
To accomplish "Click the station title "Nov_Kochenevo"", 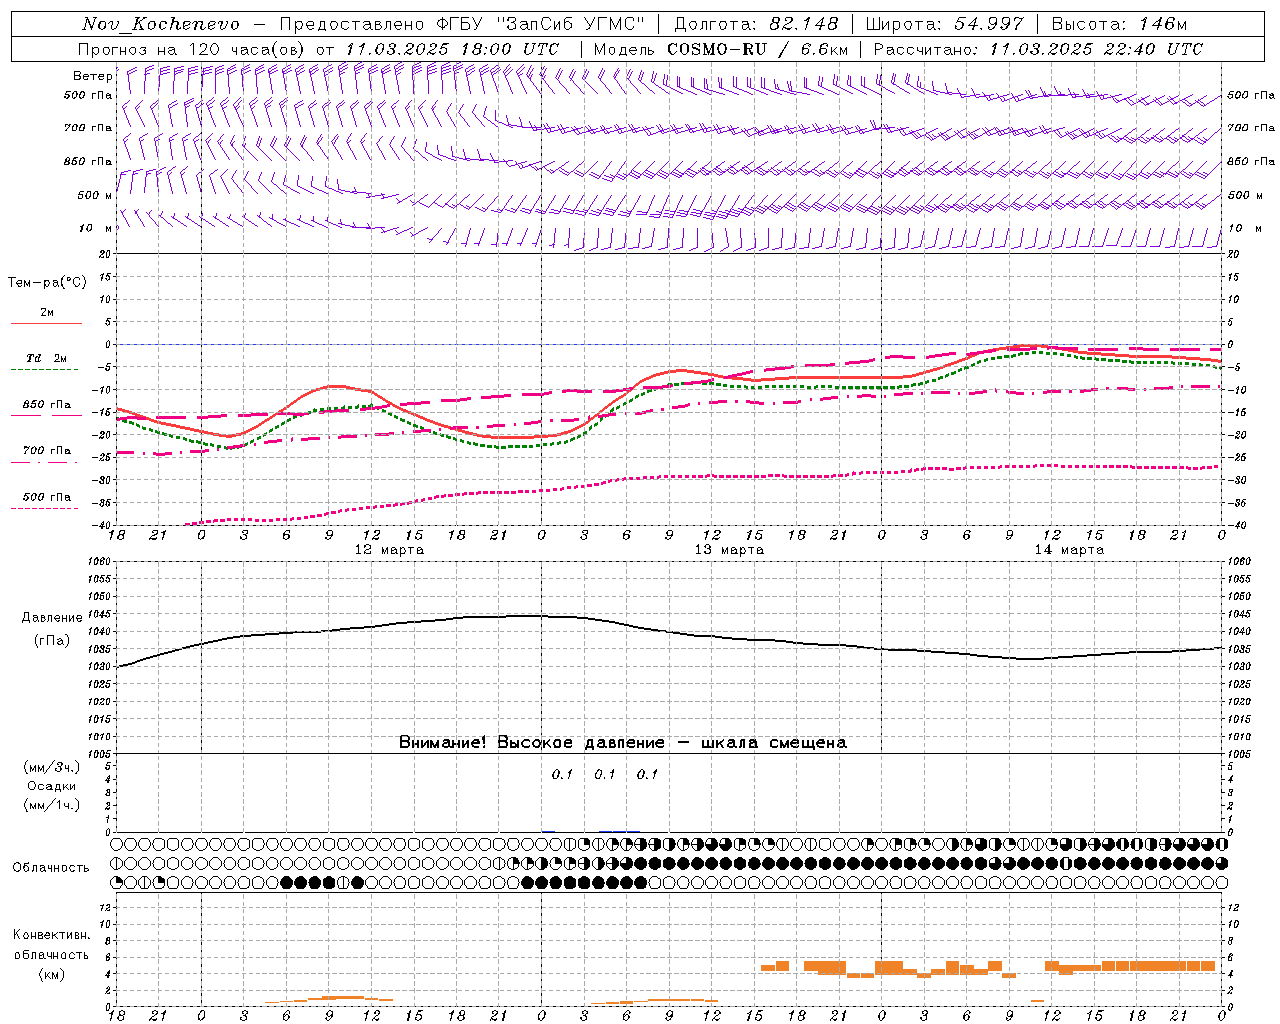I will click(161, 24).
